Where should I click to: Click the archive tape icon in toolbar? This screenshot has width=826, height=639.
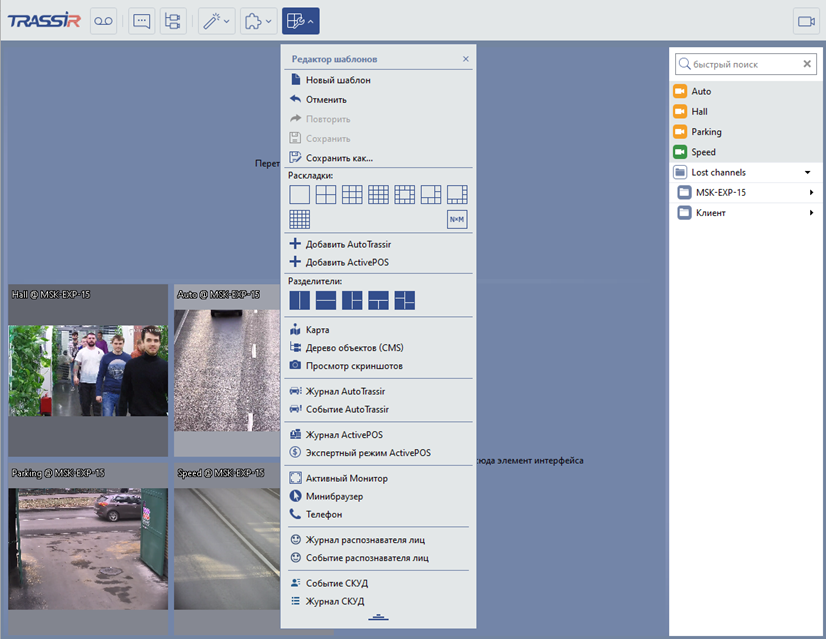point(104,20)
